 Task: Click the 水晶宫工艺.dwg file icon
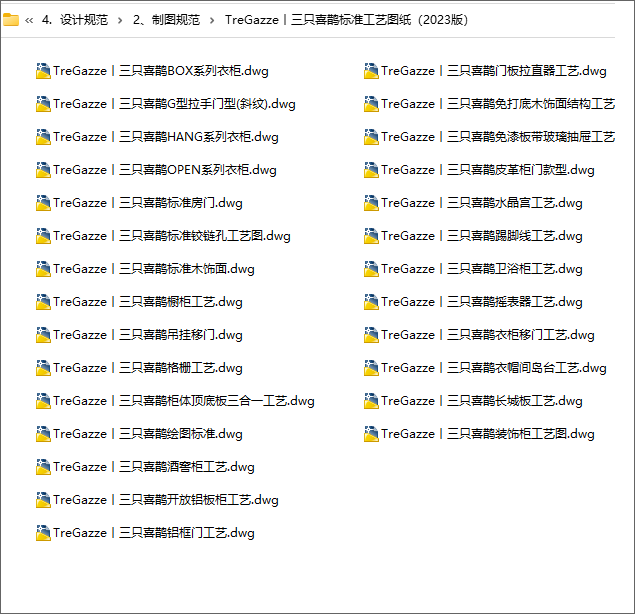click(x=371, y=203)
